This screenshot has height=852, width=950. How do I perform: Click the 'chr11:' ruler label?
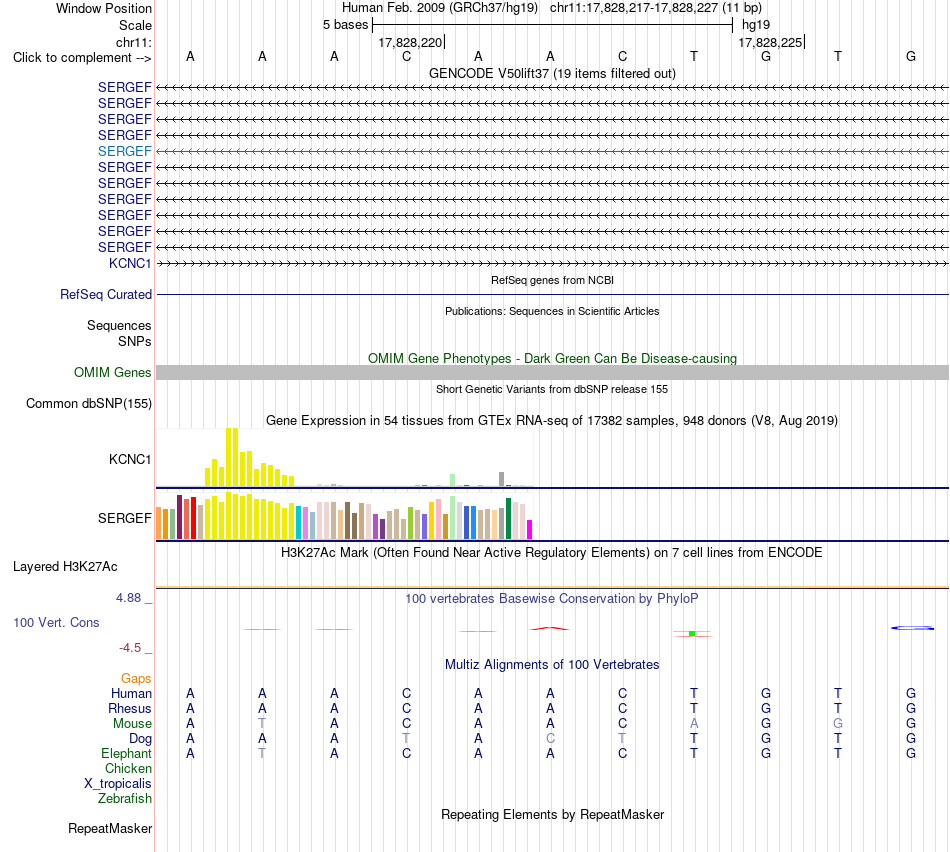coord(133,42)
